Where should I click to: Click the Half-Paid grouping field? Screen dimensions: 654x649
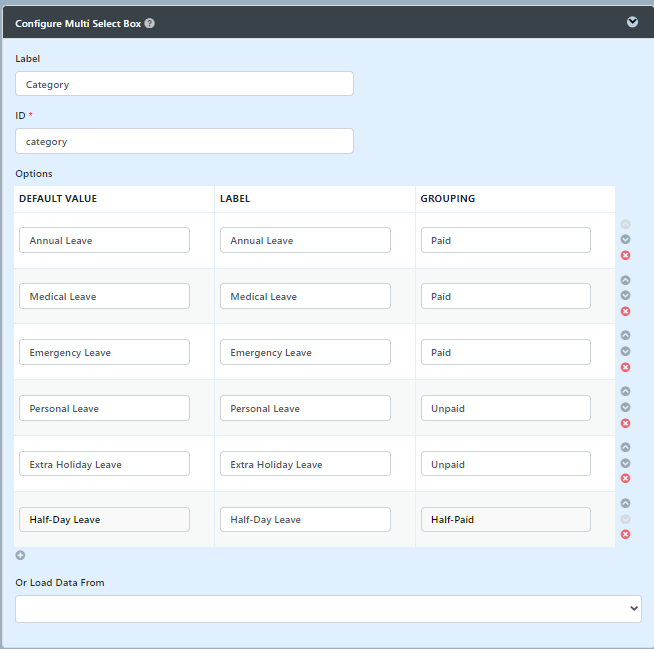[x=505, y=520]
